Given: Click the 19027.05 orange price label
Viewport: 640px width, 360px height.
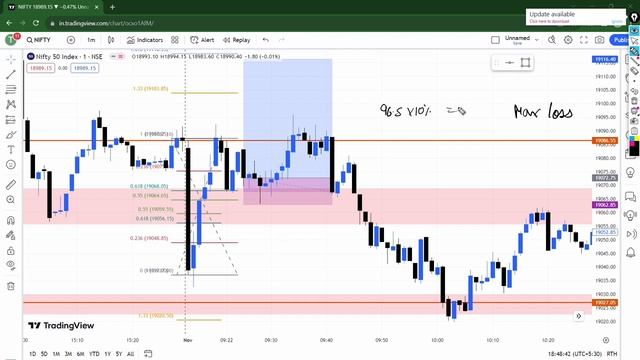Looking at the screenshot, I should point(605,302).
